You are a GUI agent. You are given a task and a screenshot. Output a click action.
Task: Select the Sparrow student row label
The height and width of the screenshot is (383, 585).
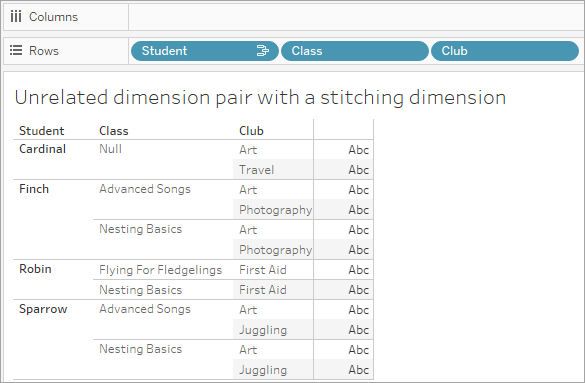click(43, 309)
